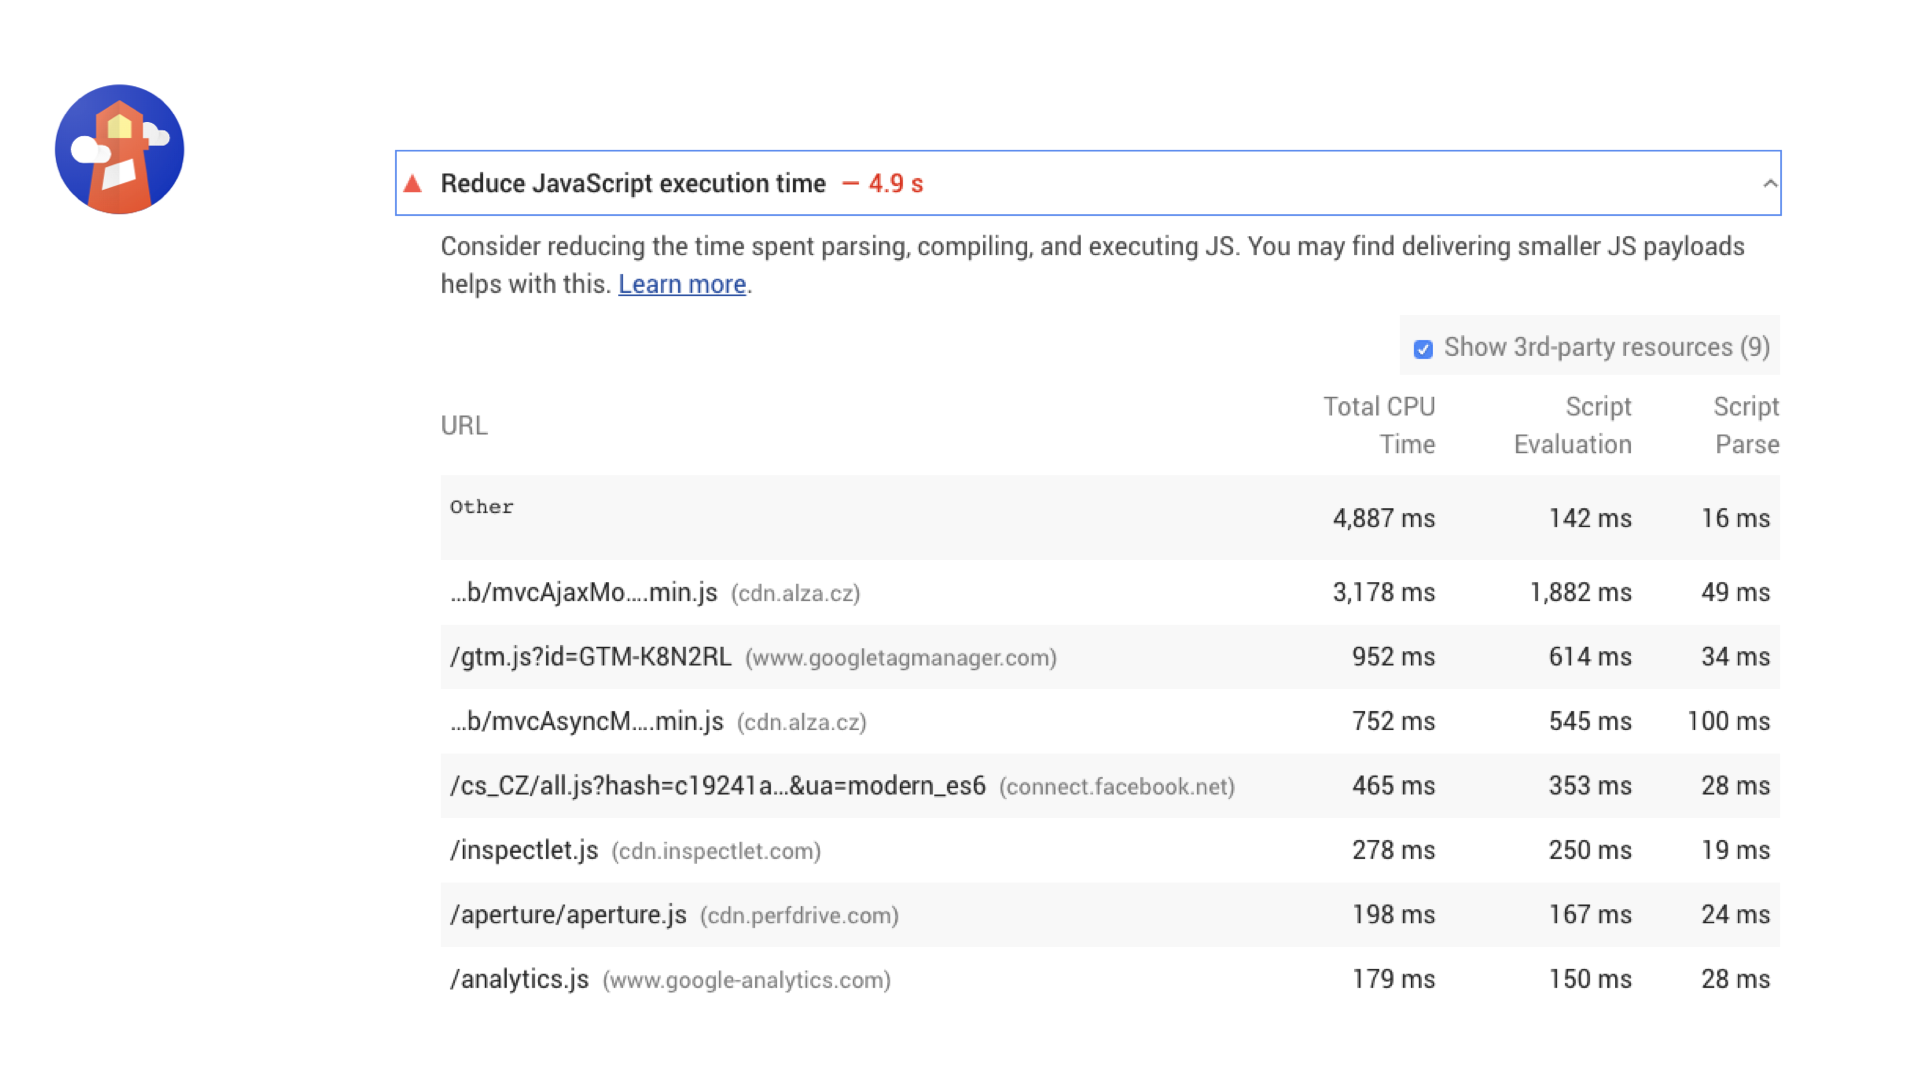Uncheck Show 3rd-party resources checkbox
The width and height of the screenshot is (1920, 1080).
1423,349
